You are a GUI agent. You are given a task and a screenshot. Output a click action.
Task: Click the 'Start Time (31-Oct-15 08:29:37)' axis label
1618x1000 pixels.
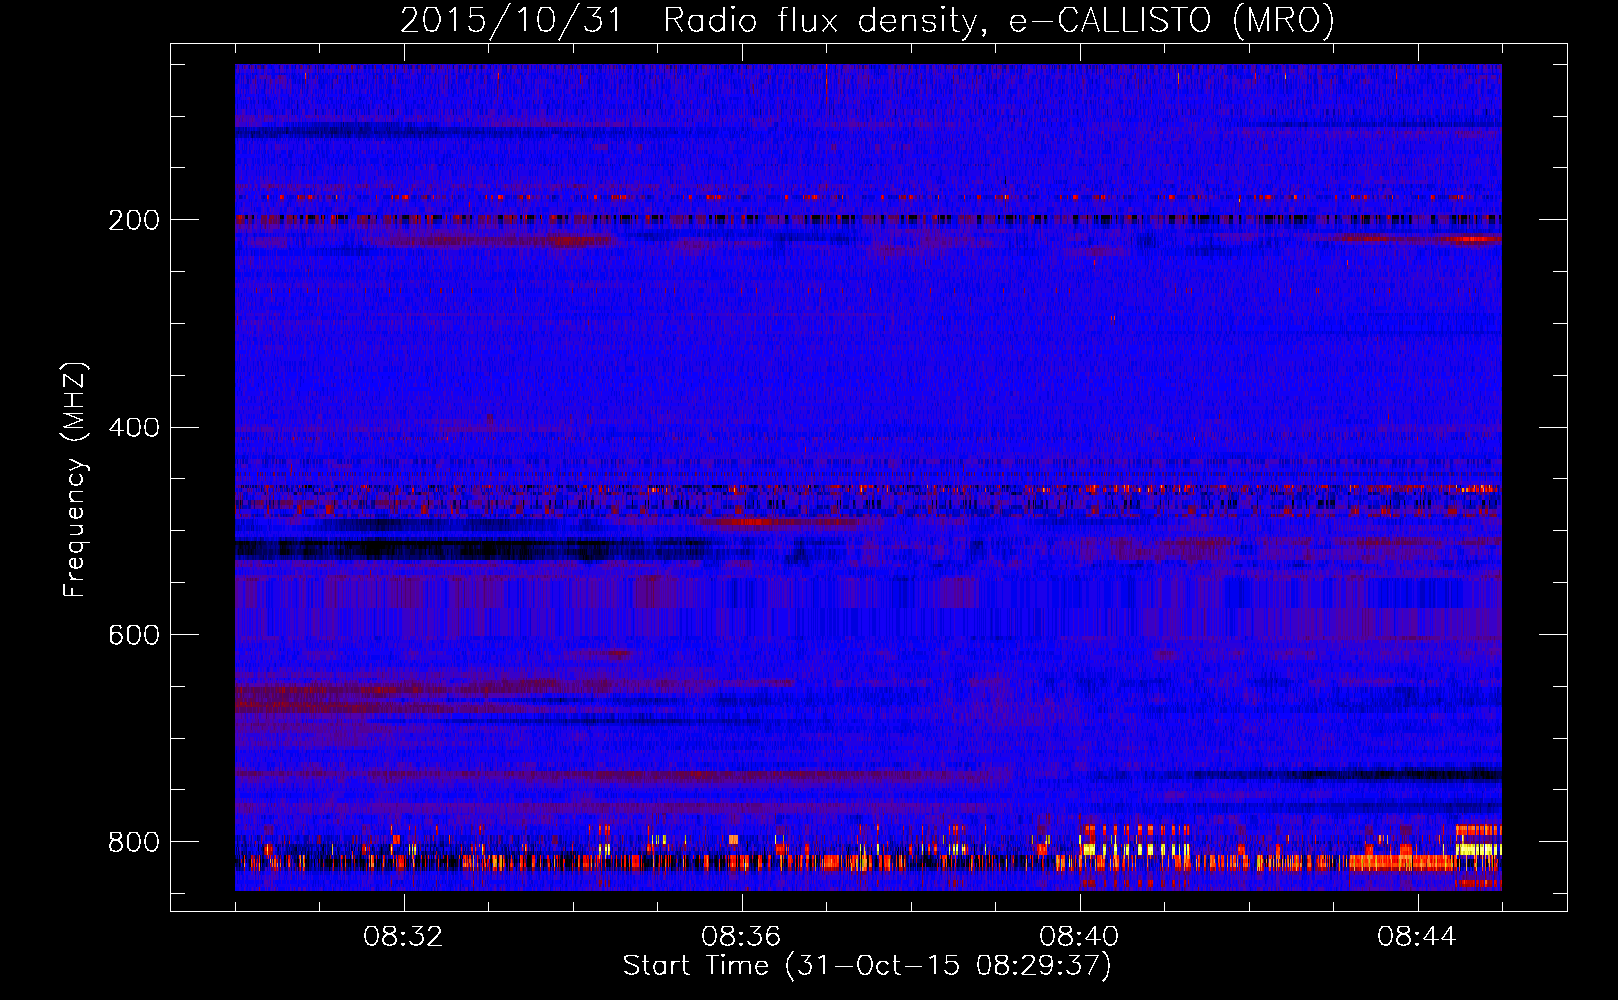(867, 966)
